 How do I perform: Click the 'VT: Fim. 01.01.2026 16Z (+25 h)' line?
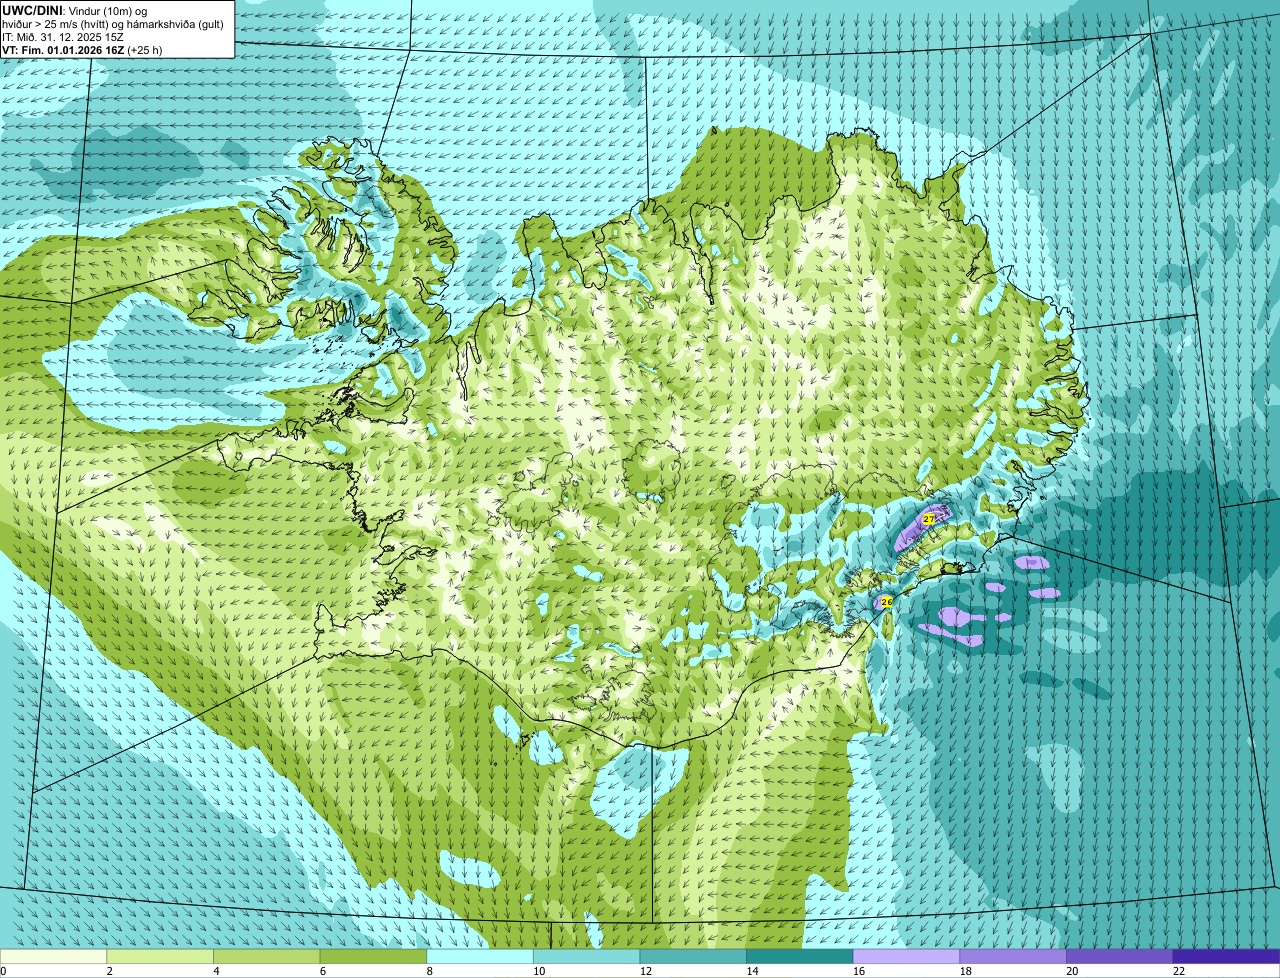pyautogui.click(x=82, y=49)
